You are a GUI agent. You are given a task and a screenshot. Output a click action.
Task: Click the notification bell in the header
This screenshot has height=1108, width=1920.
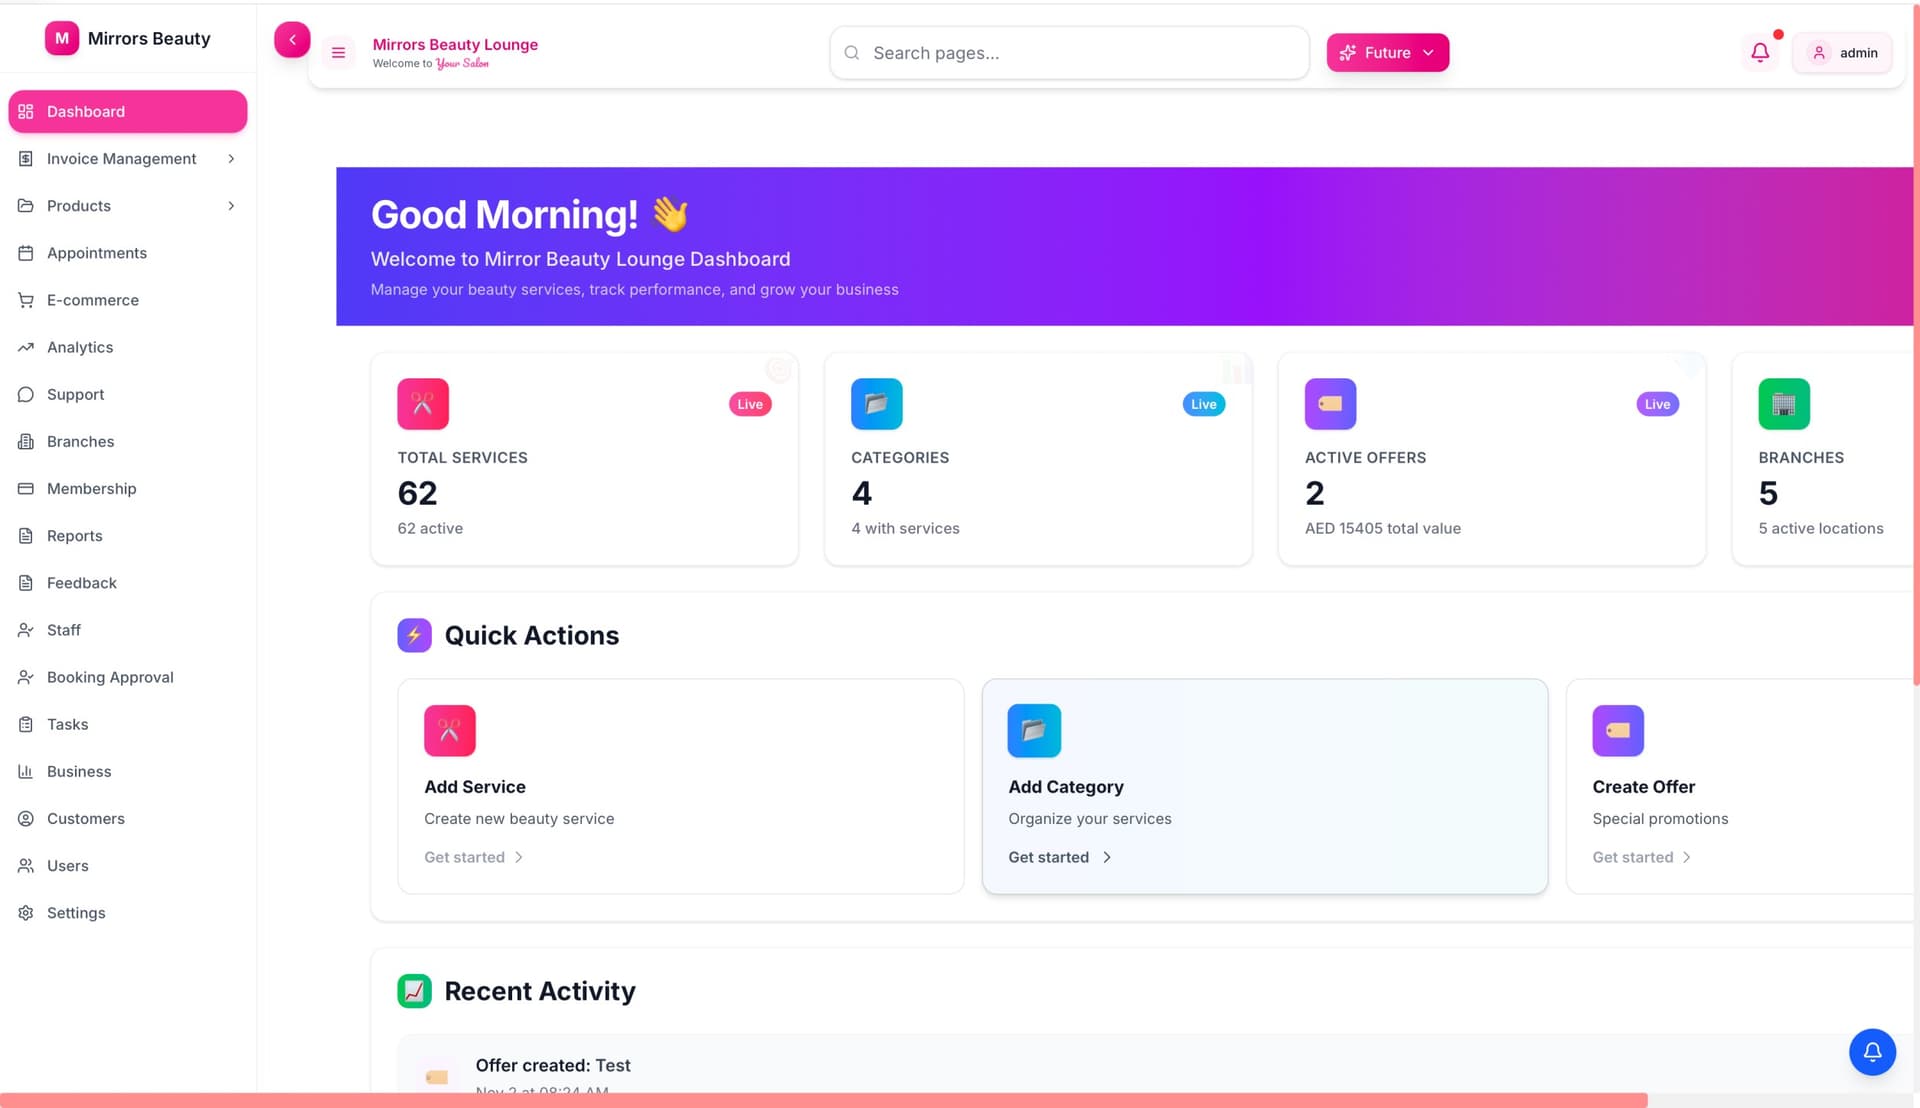click(1760, 52)
